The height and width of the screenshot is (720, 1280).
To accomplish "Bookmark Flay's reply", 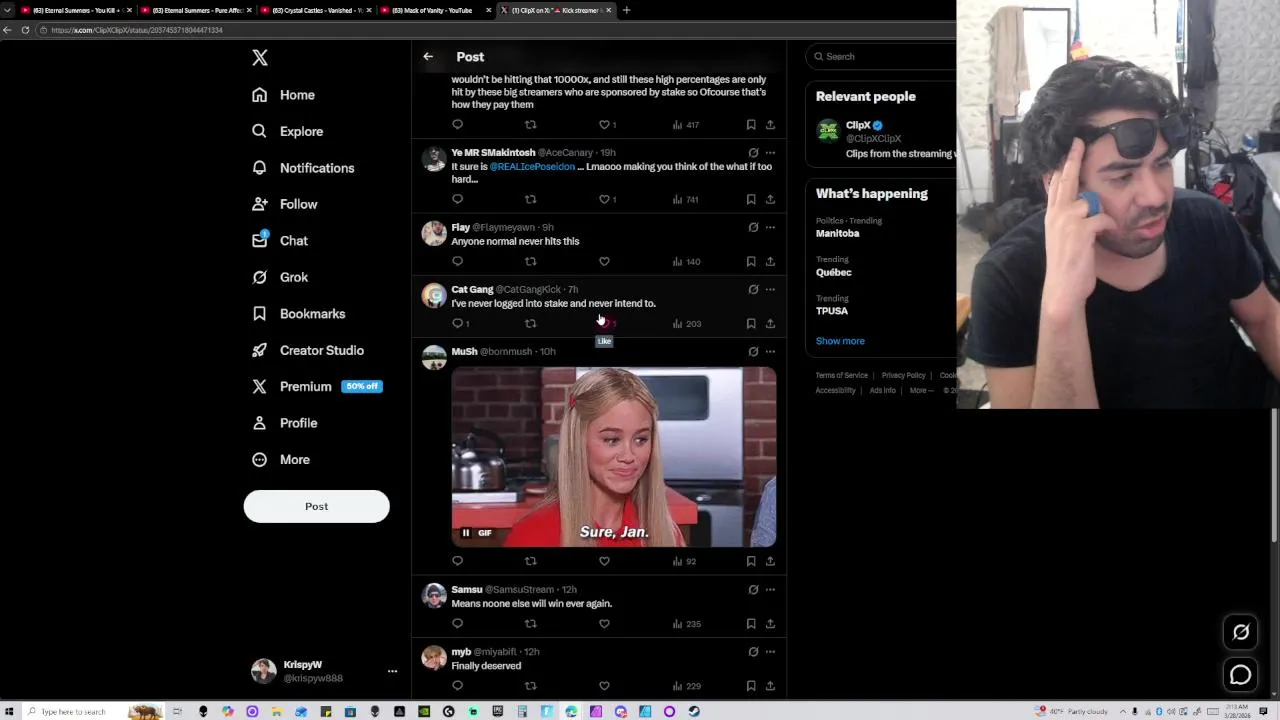I will pos(751,262).
